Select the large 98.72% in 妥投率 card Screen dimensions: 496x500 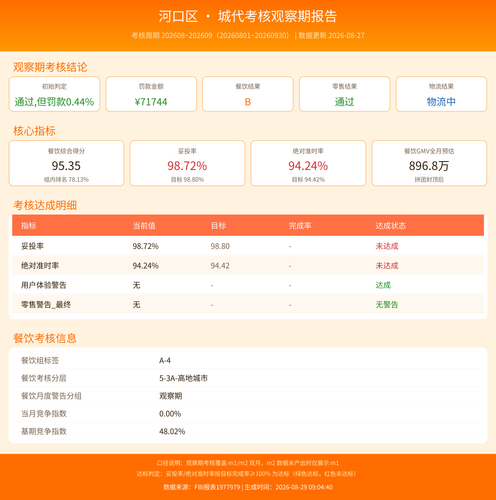pyautogui.click(x=187, y=166)
